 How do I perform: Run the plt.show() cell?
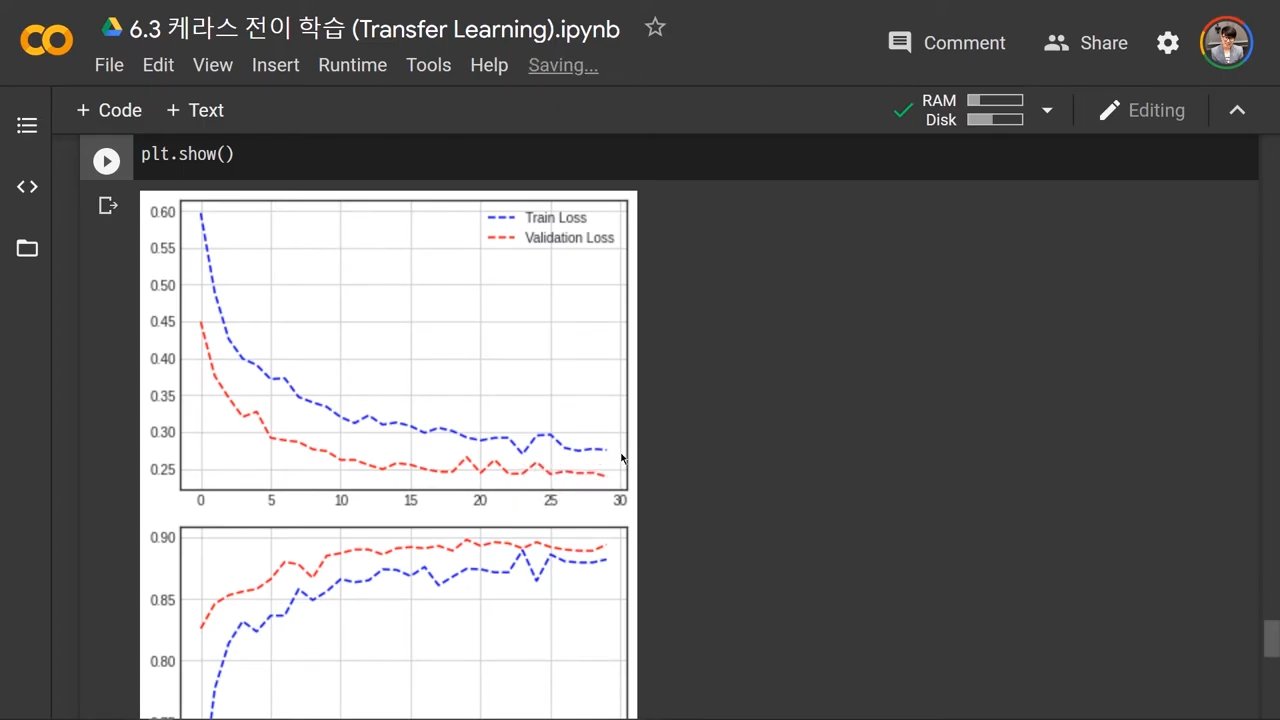pos(106,160)
